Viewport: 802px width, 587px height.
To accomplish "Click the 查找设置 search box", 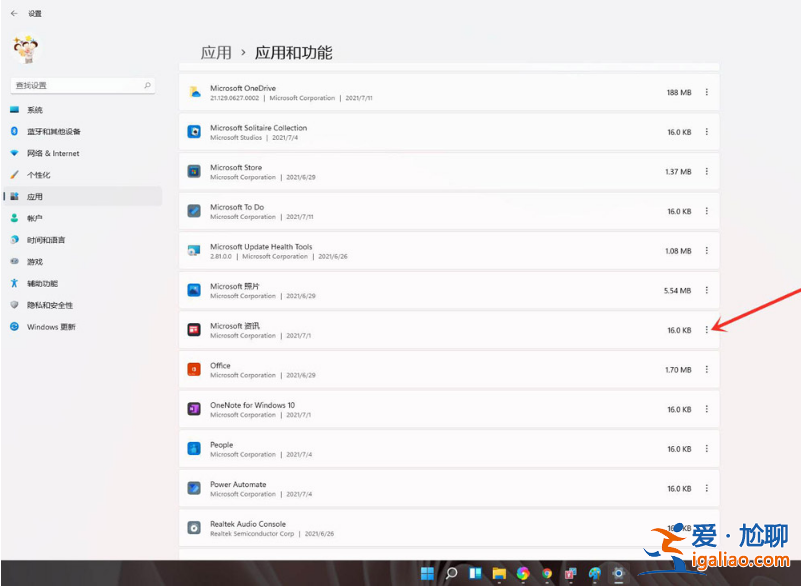I will click(x=82, y=86).
